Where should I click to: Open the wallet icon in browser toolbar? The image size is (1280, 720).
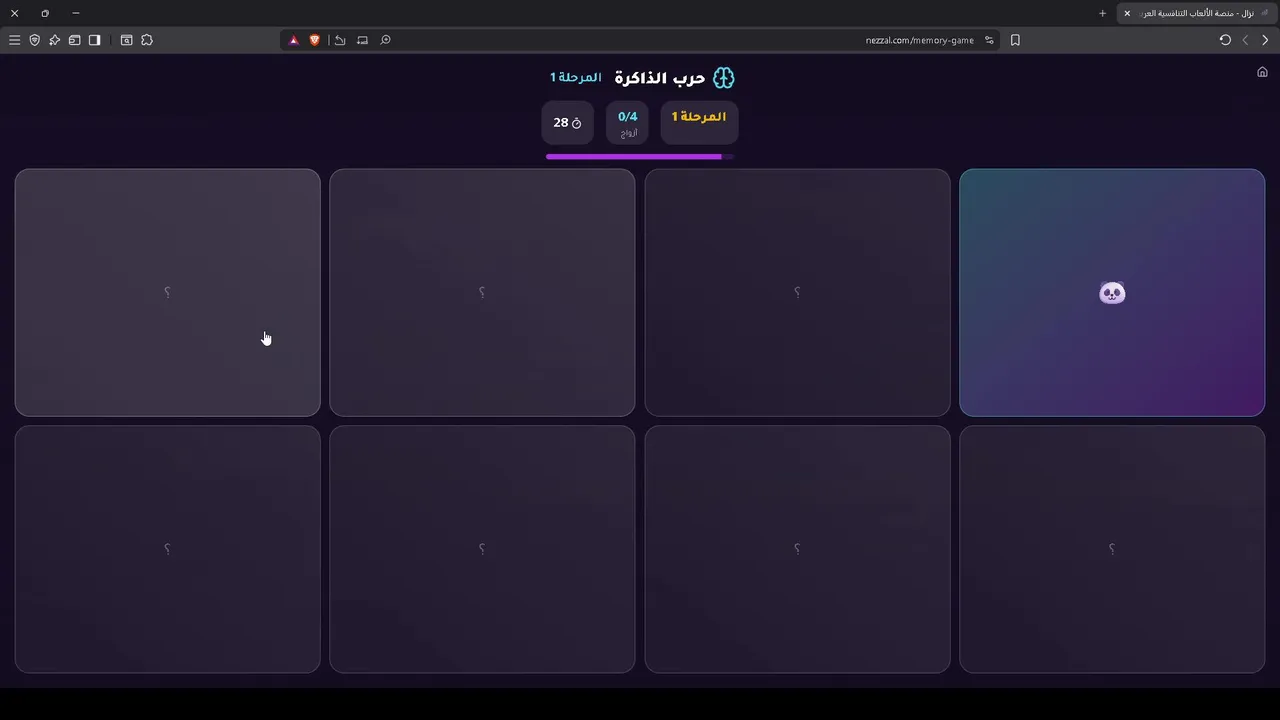(x=74, y=40)
